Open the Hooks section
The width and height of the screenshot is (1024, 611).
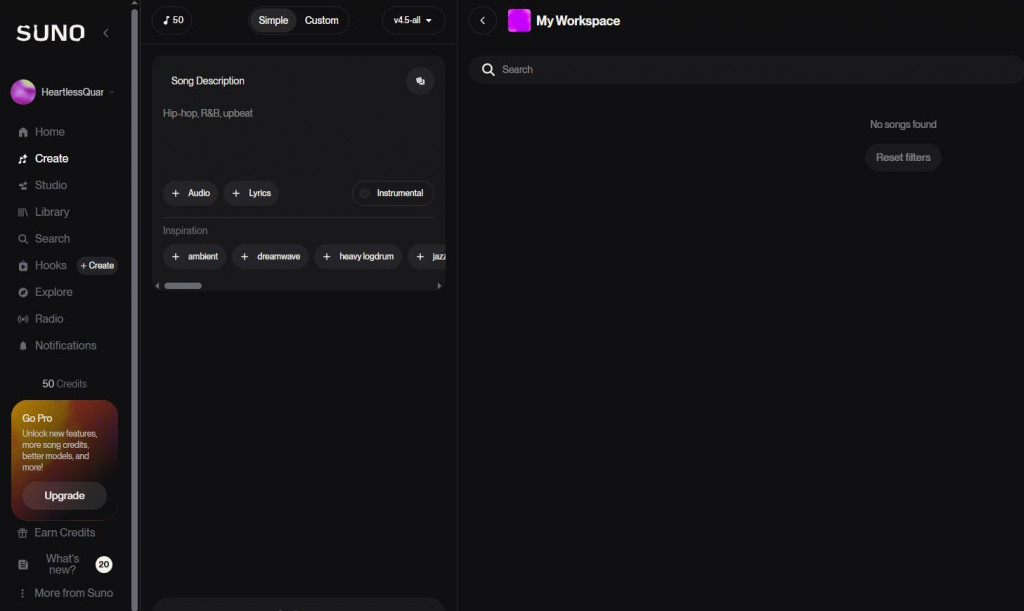pos(50,266)
